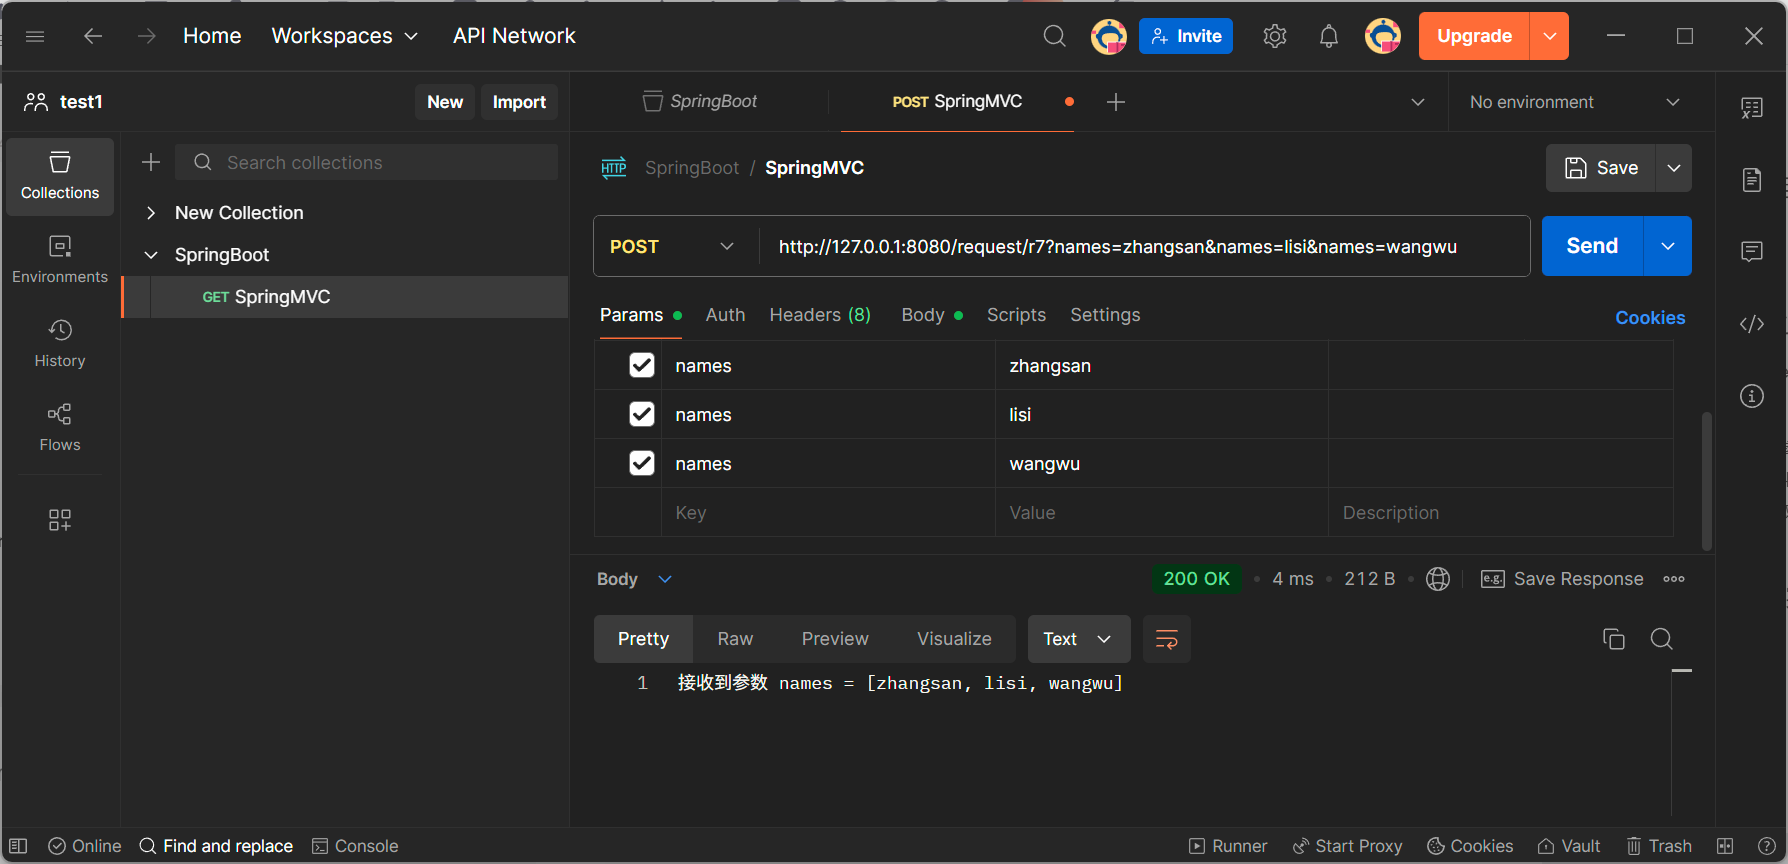Switch to the Scripts tab

[x=1016, y=315]
